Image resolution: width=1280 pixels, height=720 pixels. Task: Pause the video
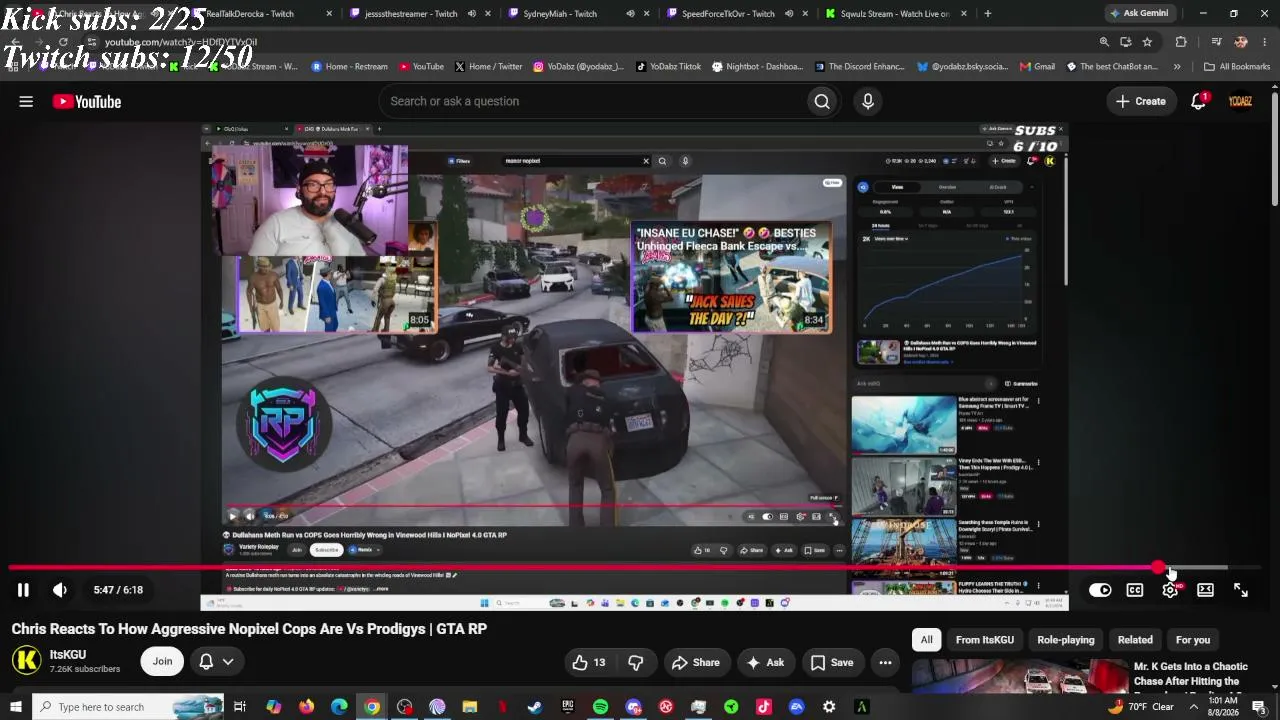pos(23,590)
